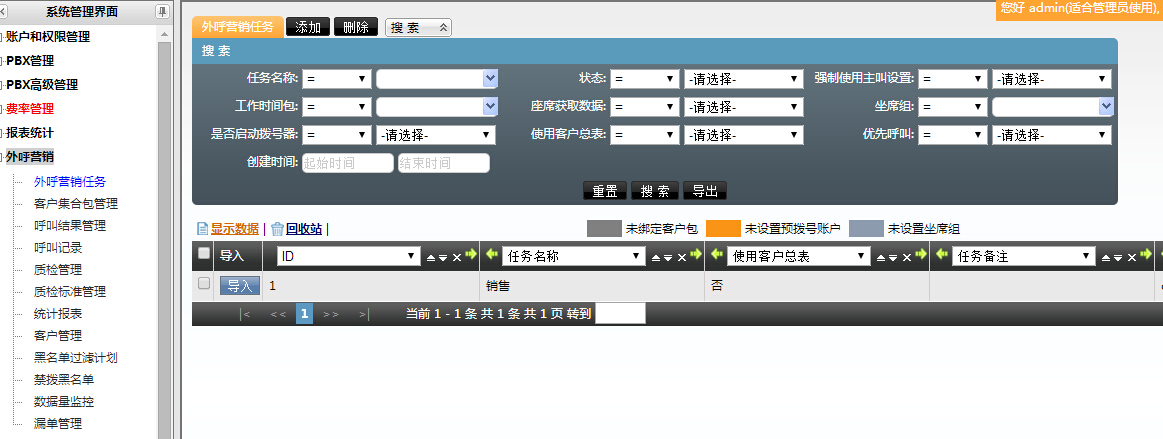Image resolution: width=1163 pixels, height=439 pixels.
Task: Click the X icon in 任务名称 column header
Action: click(681, 257)
